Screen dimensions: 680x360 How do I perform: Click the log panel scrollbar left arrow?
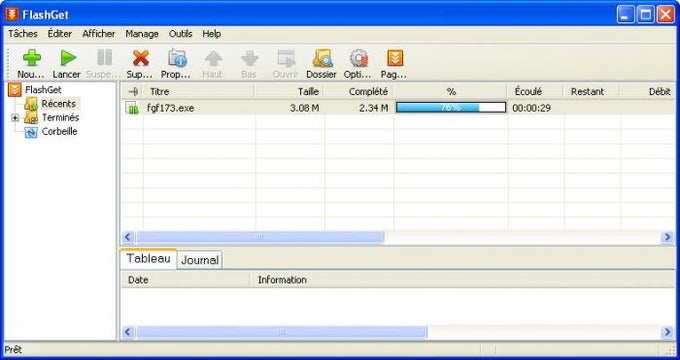click(128, 332)
